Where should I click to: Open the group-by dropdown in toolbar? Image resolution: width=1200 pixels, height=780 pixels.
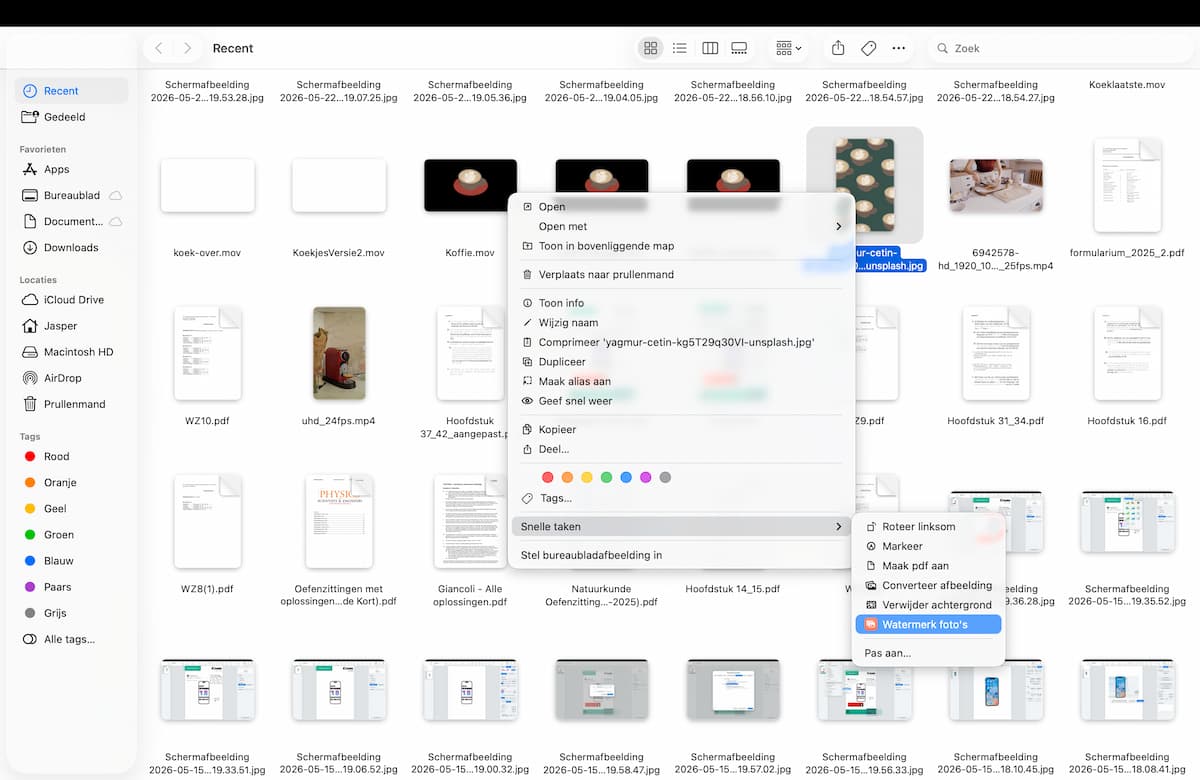pyautogui.click(x=791, y=48)
